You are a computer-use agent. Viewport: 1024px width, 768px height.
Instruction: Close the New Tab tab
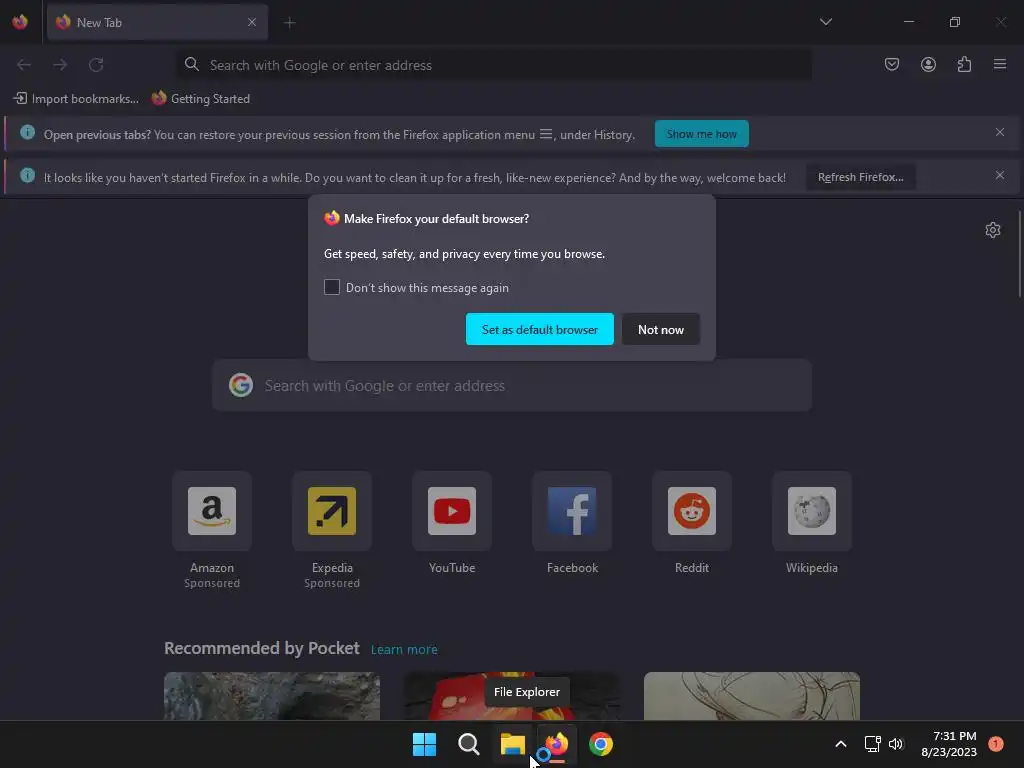(251, 22)
